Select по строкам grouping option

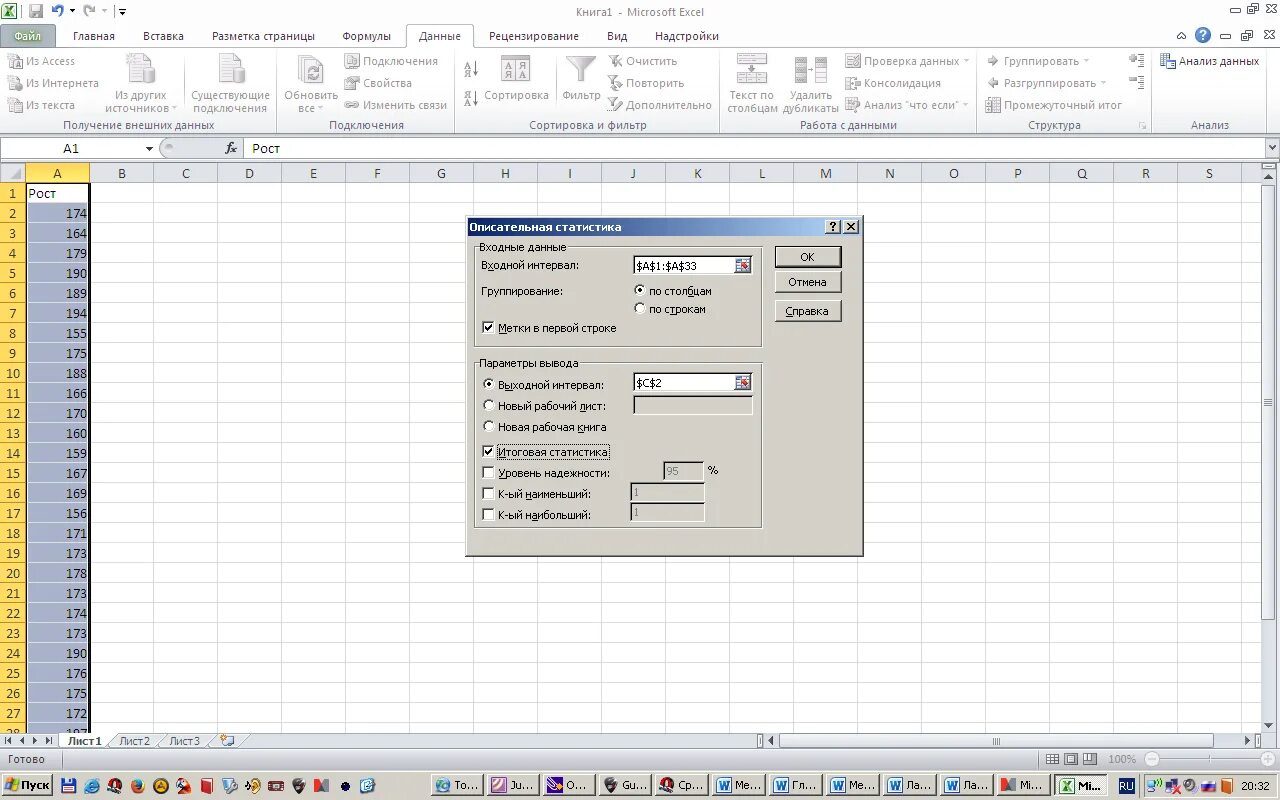pyautogui.click(x=640, y=309)
